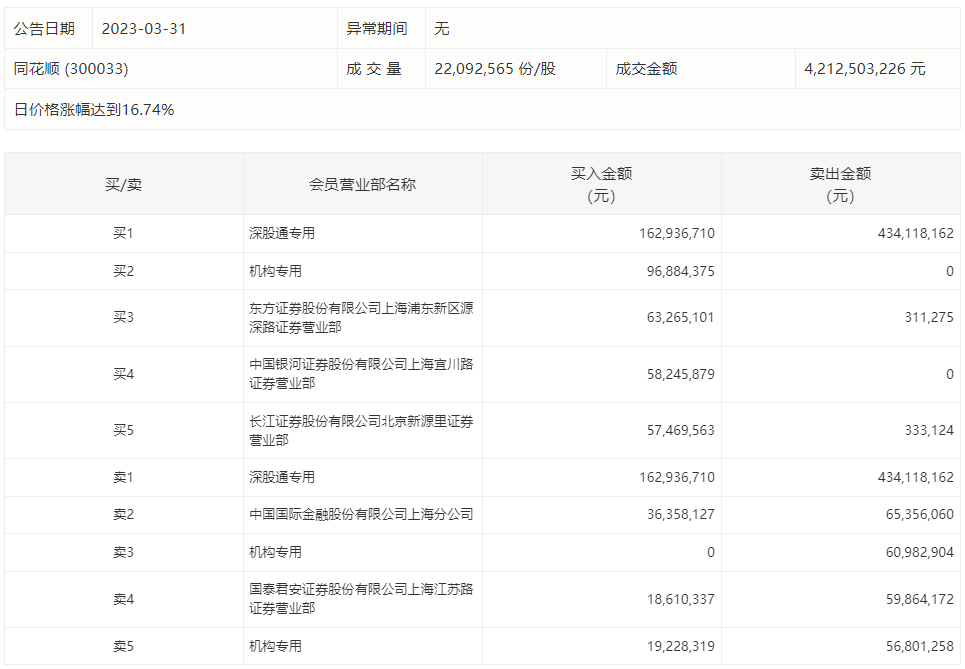Click 机构专用 in the 卖3 row
This screenshot has height=669, width=965.
pos(276,552)
